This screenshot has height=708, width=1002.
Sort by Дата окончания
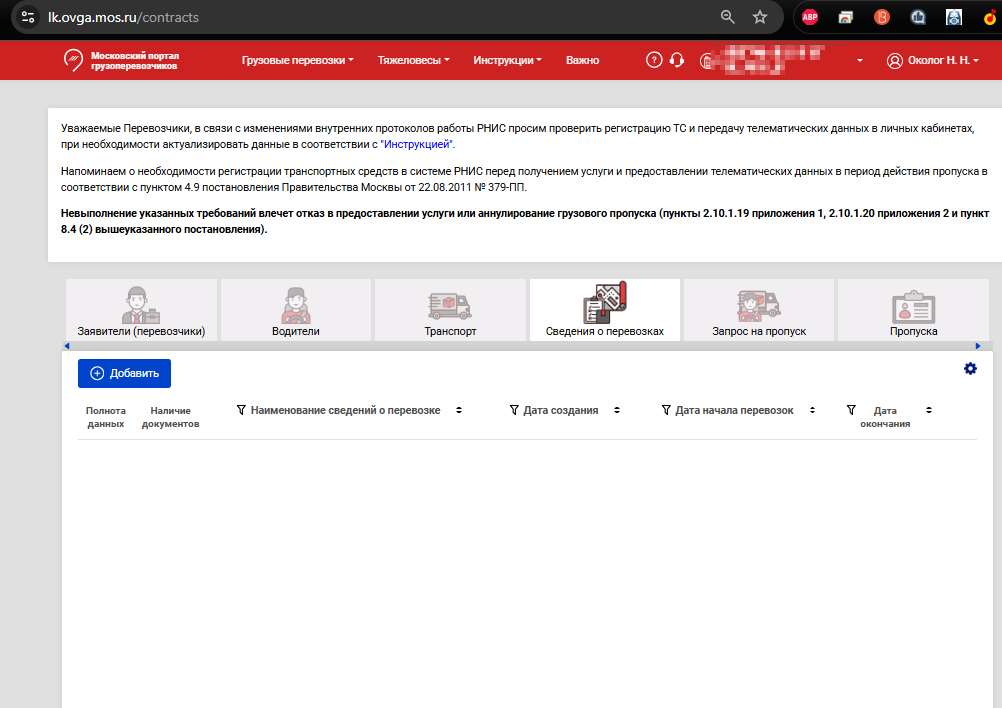(929, 410)
